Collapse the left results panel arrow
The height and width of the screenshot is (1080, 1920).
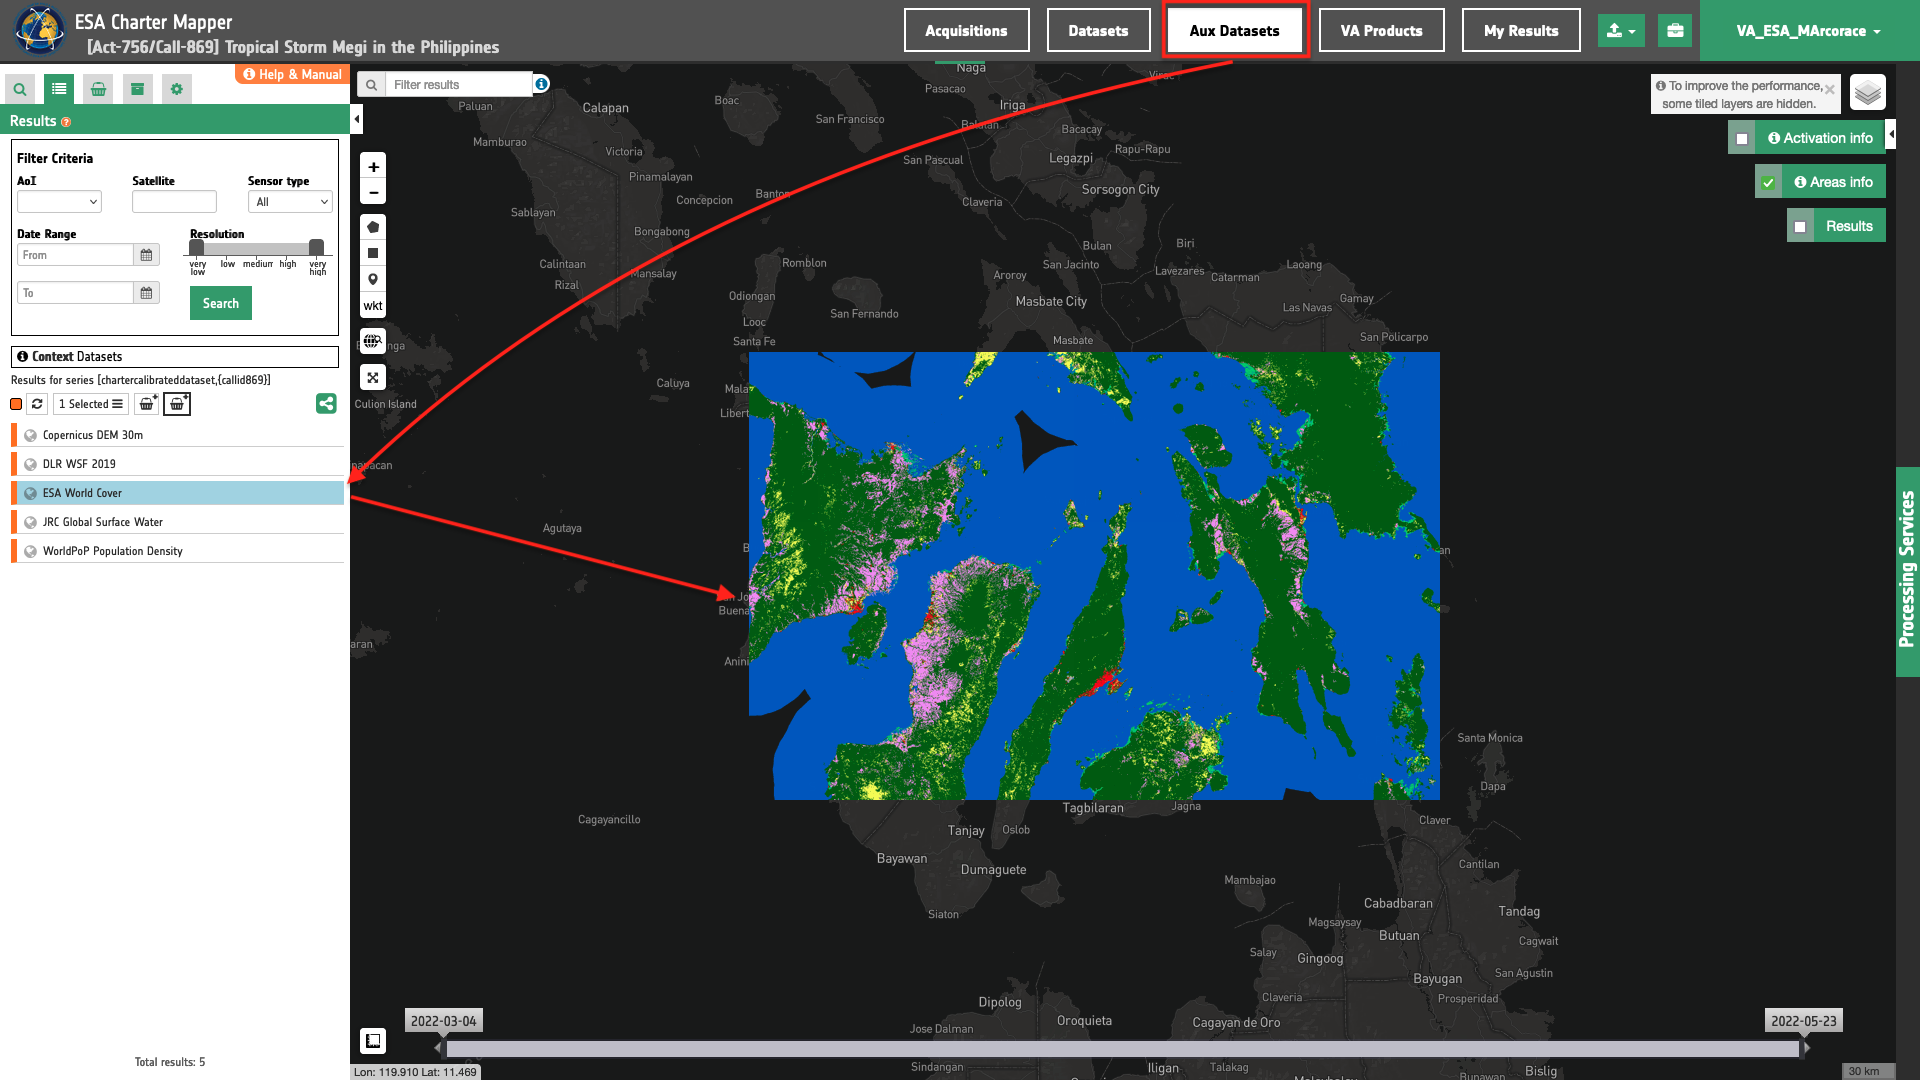pos(357,119)
